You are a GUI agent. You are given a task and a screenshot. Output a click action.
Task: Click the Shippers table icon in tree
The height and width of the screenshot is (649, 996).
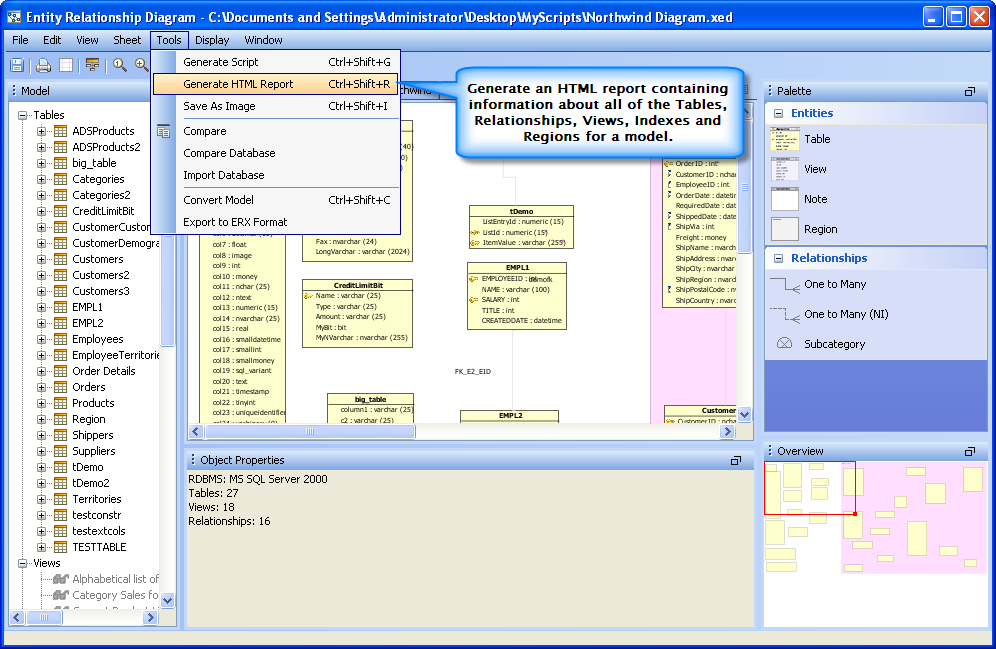pyautogui.click(x=60, y=435)
